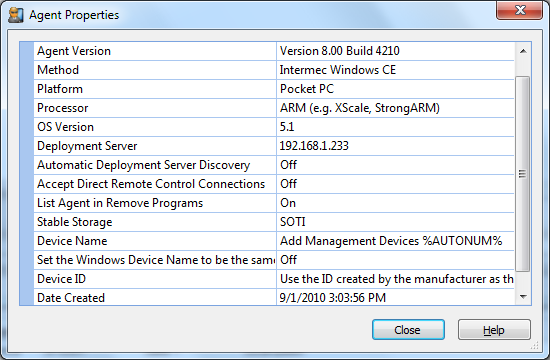The image size is (550, 360).
Task: Toggle List Agent in Remove Programs value
Action: point(395,203)
